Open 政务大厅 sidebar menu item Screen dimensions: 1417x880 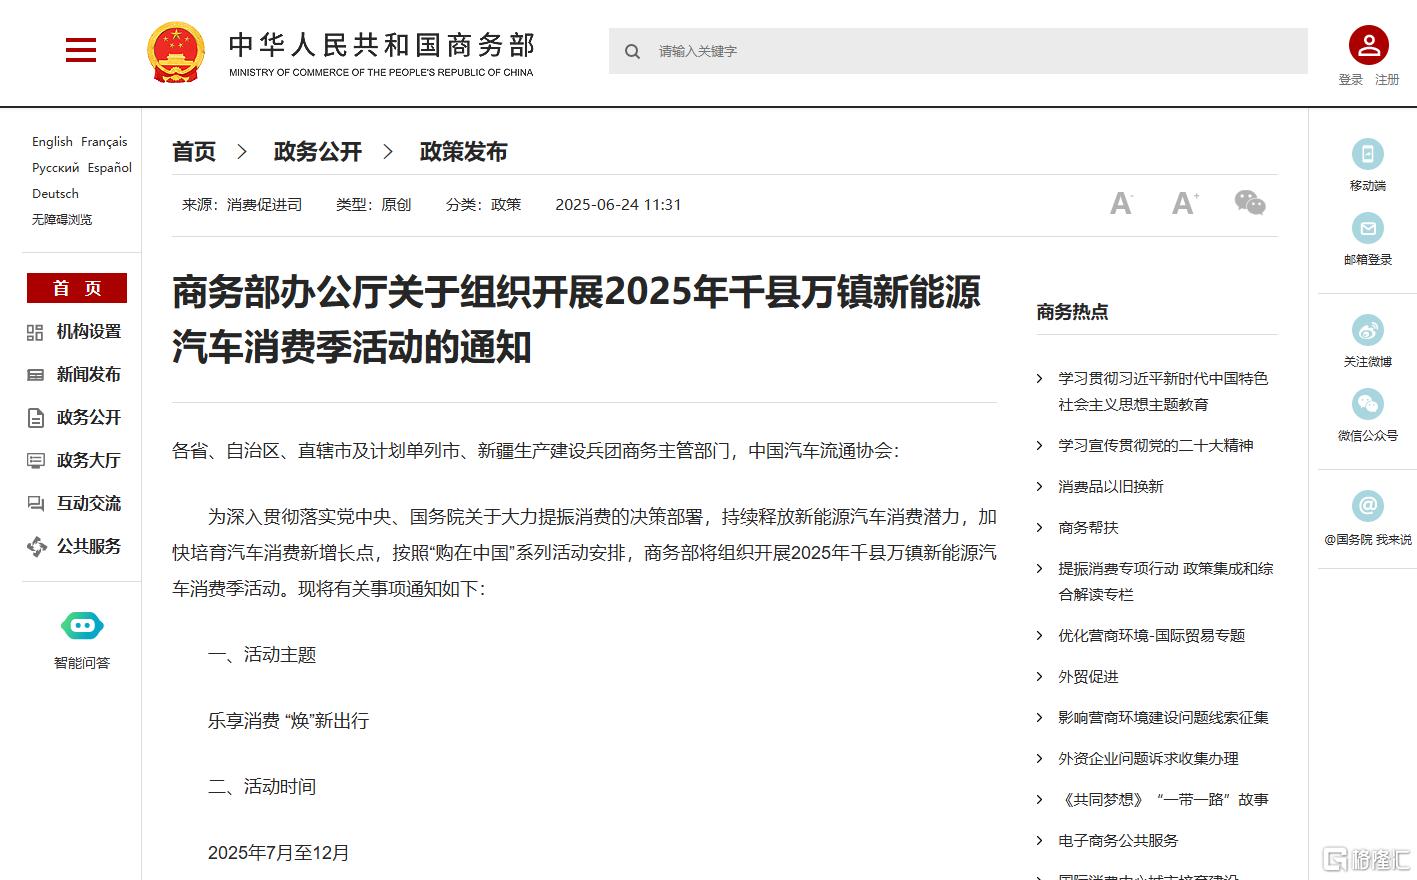coord(89,461)
